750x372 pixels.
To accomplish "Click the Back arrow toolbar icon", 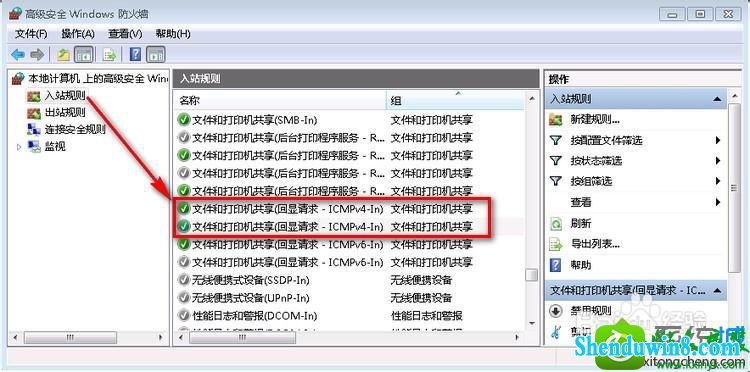I will (18, 55).
